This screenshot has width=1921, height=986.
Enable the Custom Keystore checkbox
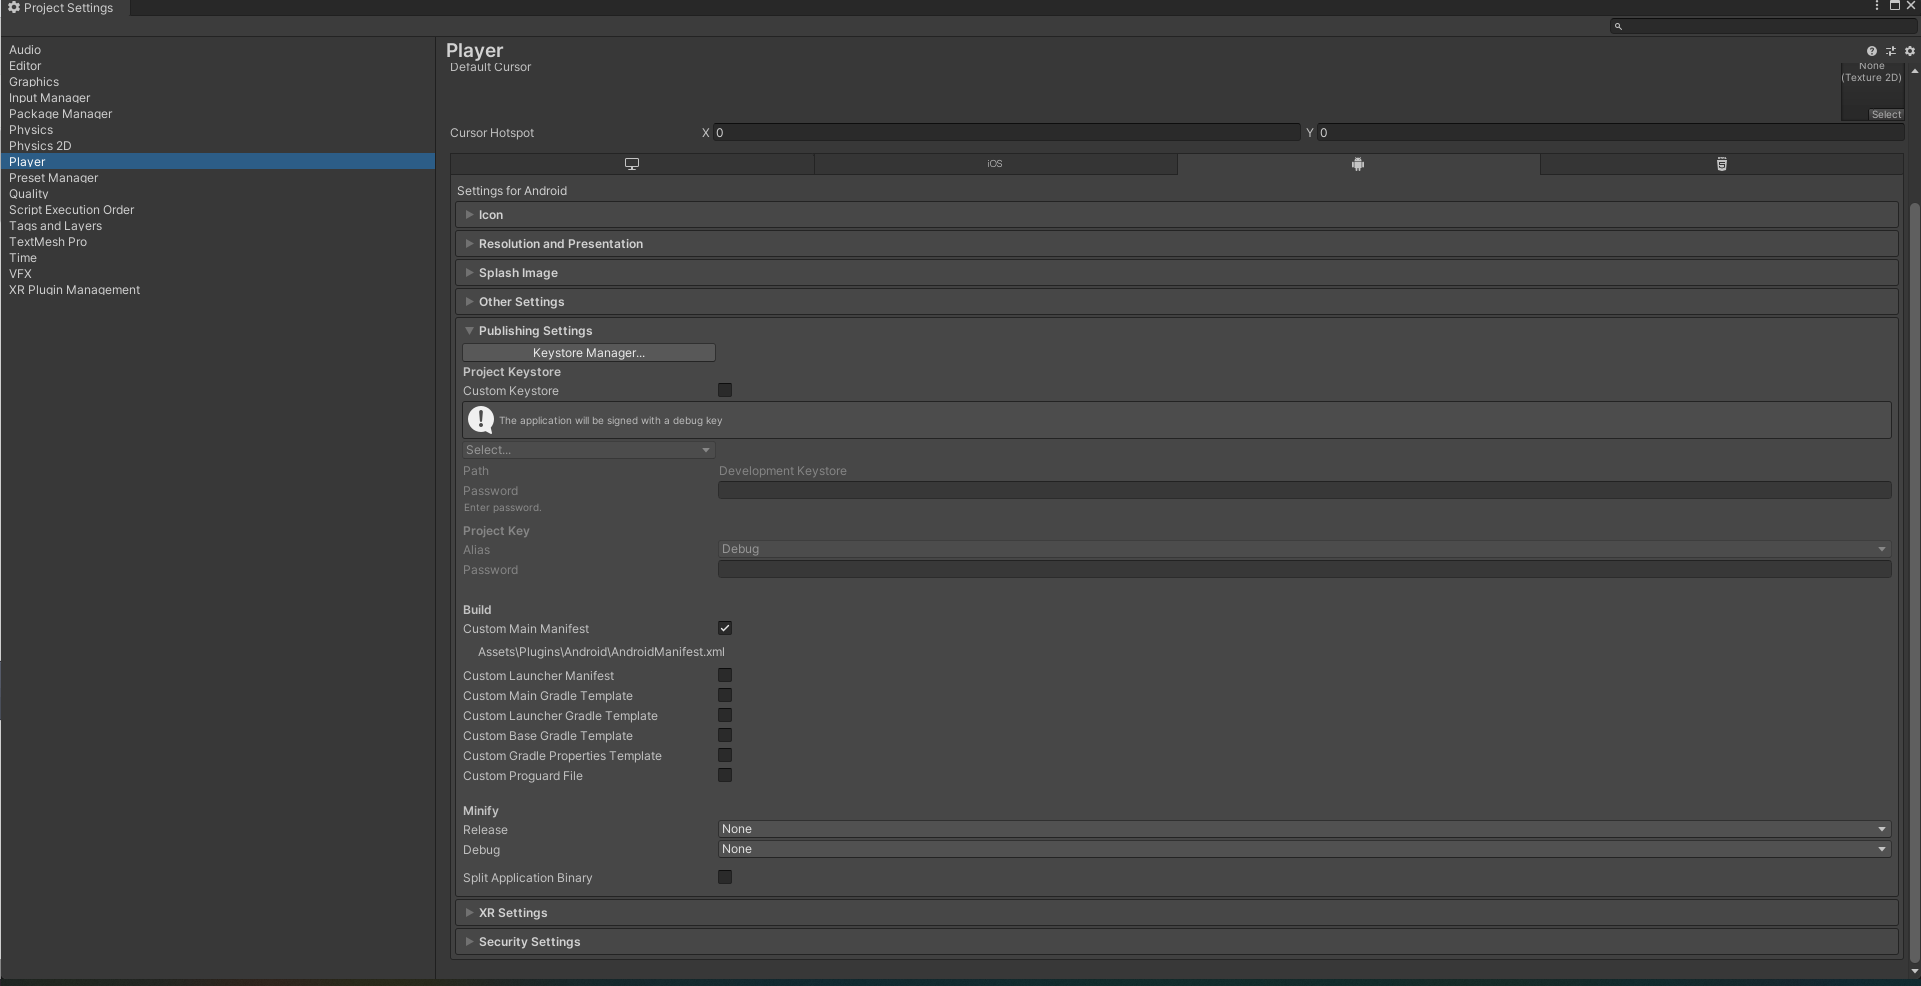(725, 390)
